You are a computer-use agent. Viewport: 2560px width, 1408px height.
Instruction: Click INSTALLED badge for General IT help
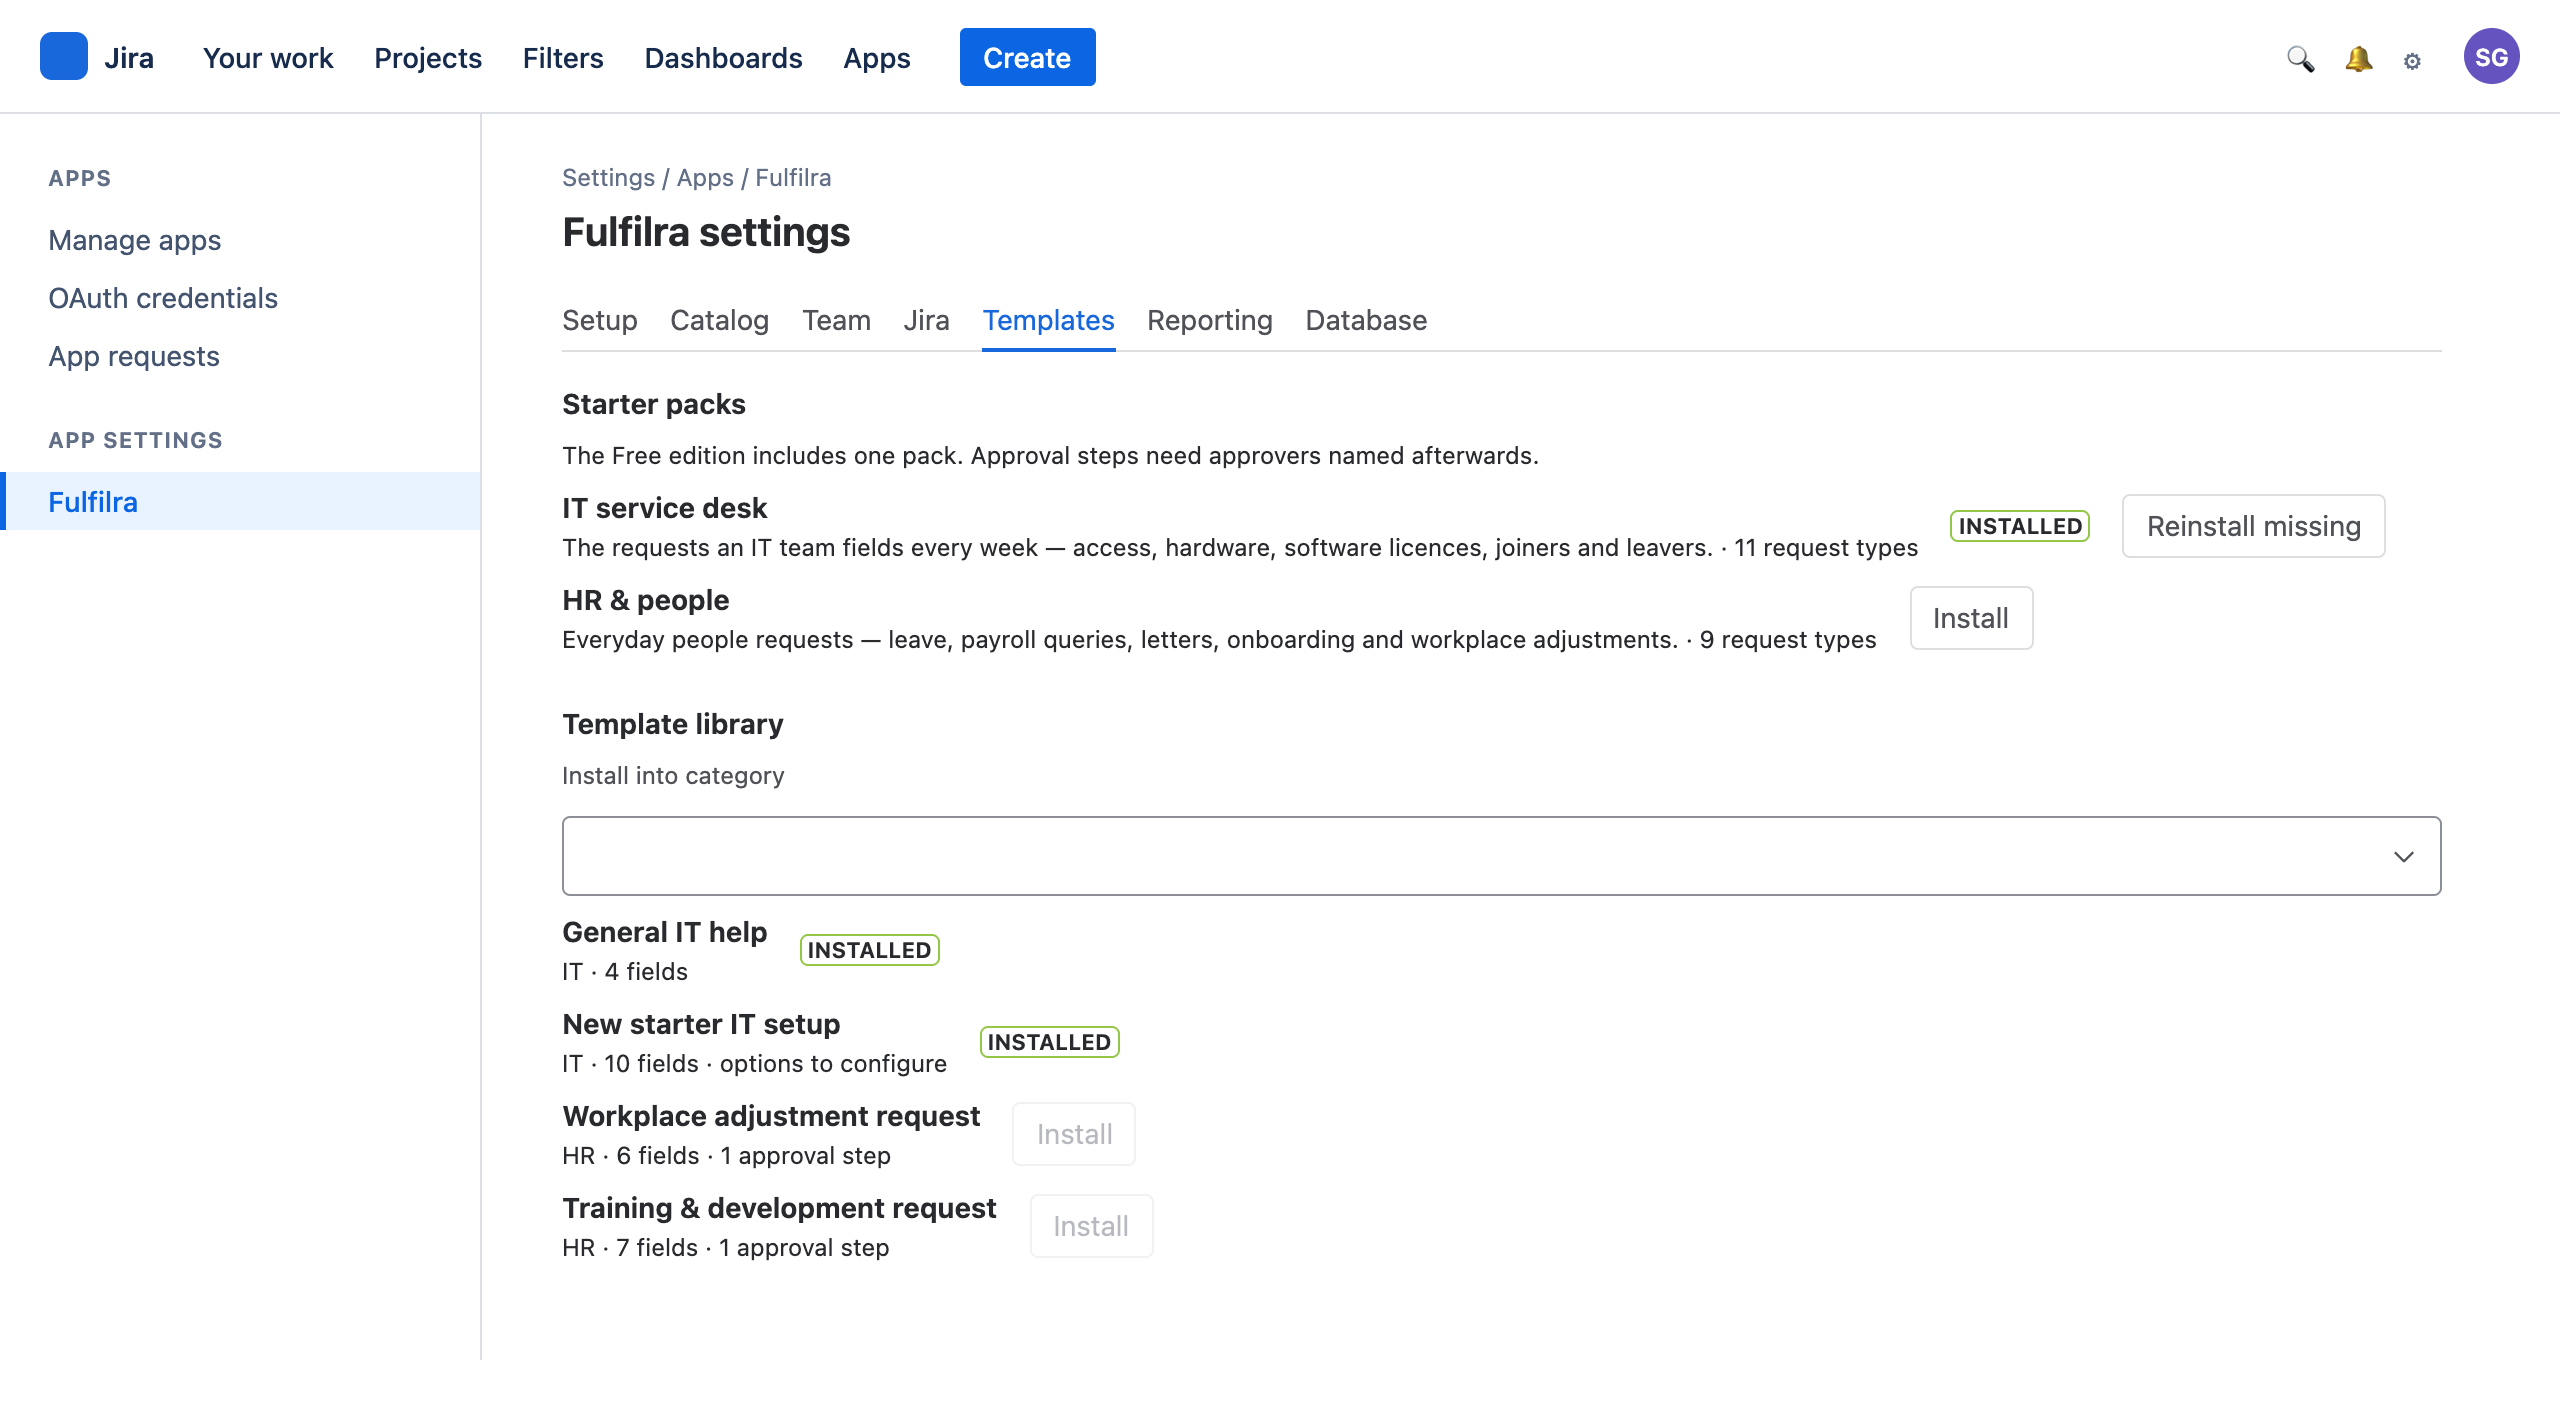869,950
